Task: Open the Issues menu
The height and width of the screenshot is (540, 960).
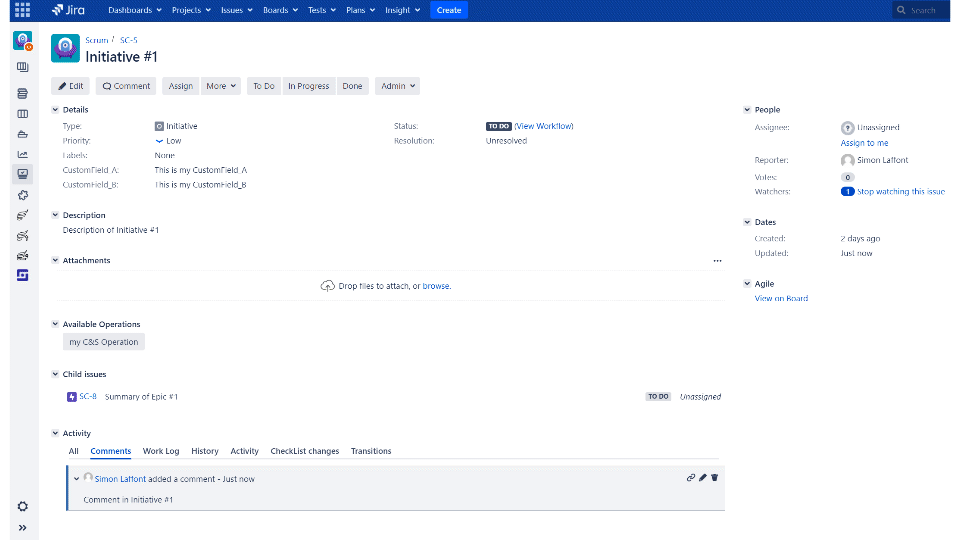Action: (x=236, y=10)
